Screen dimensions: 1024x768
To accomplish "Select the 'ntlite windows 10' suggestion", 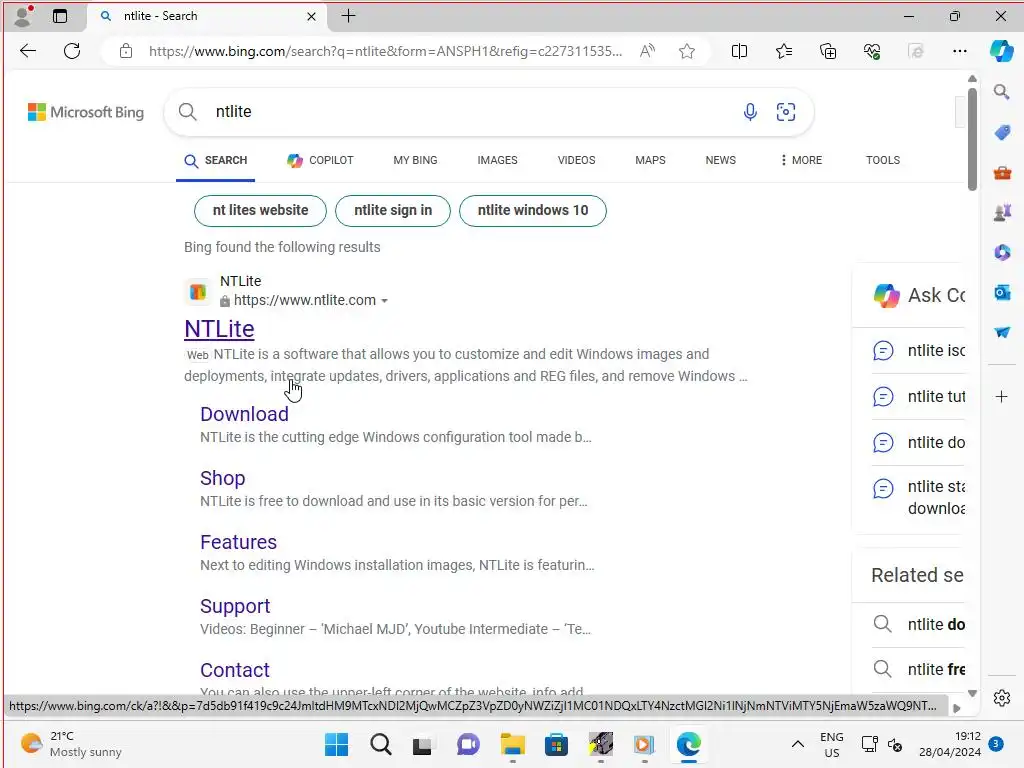I will click(x=532, y=210).
